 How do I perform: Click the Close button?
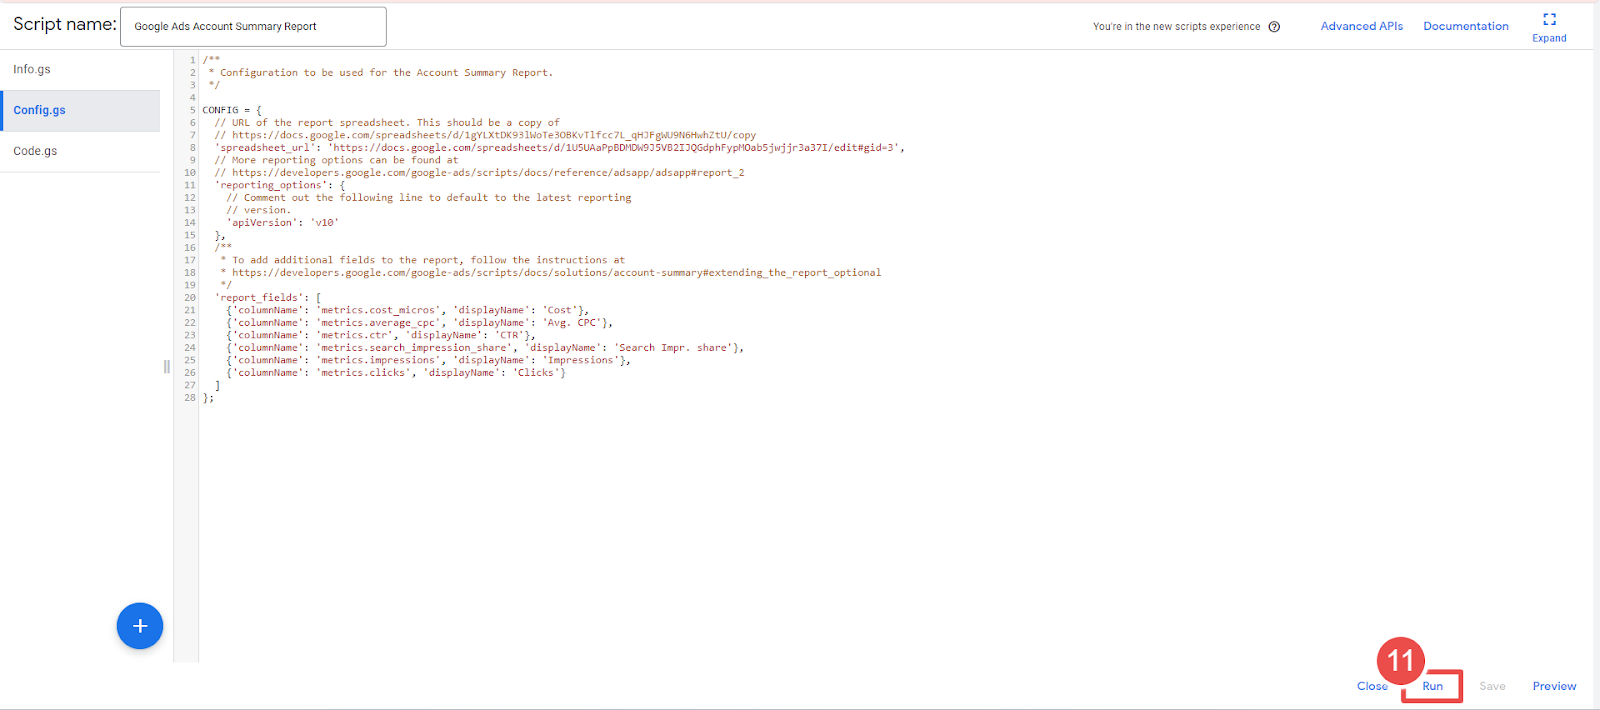click(1372, 686)
